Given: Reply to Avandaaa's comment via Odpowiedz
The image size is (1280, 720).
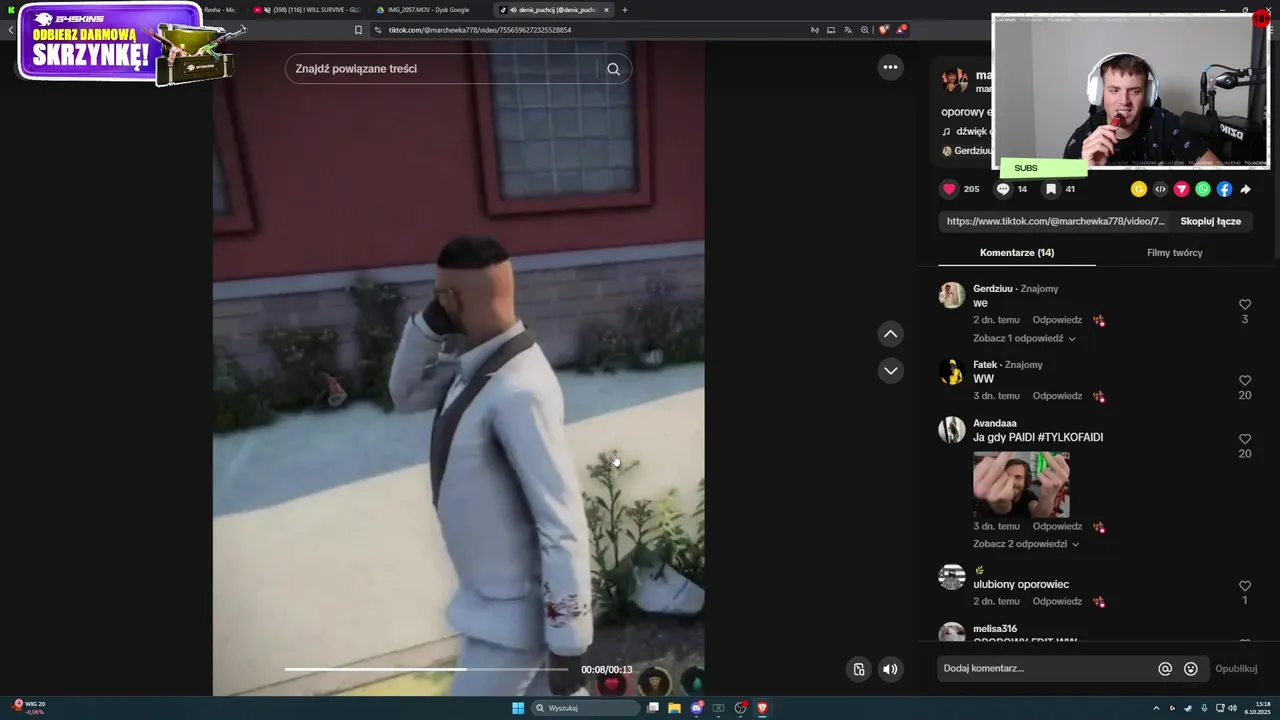Looking at the screenshot, I should pyautogui.click(x=1057, y=526).
